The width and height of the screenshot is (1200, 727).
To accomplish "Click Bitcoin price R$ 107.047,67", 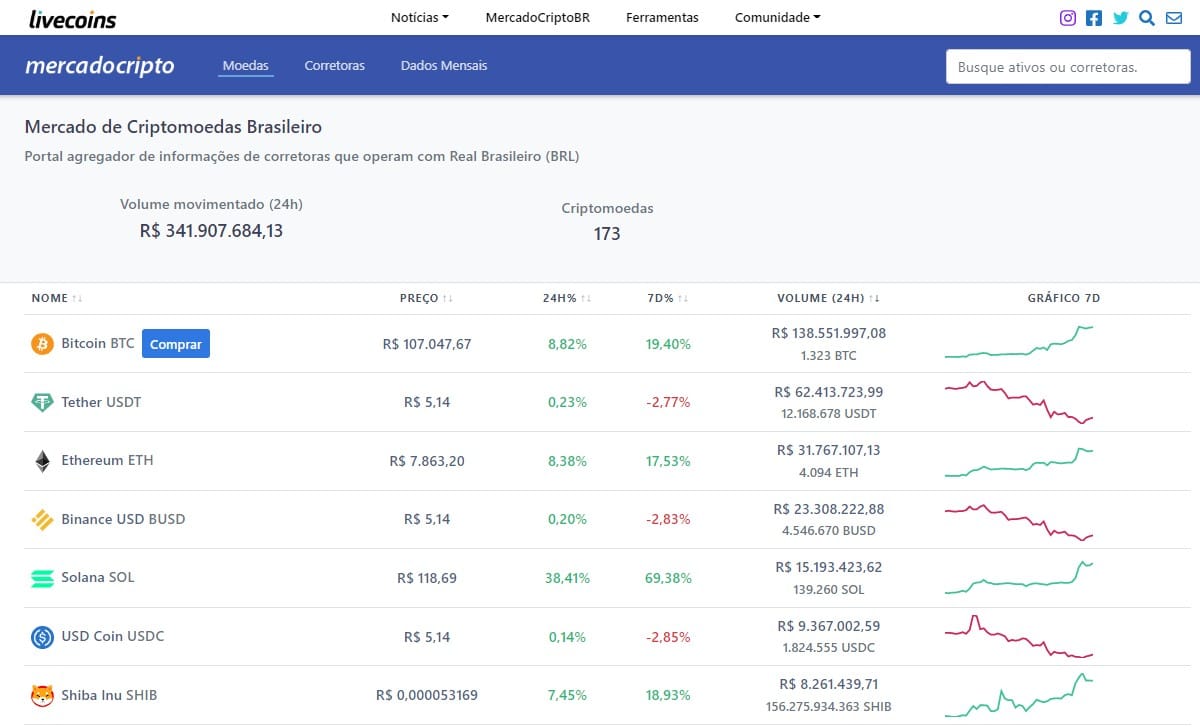I will point(427,344).
